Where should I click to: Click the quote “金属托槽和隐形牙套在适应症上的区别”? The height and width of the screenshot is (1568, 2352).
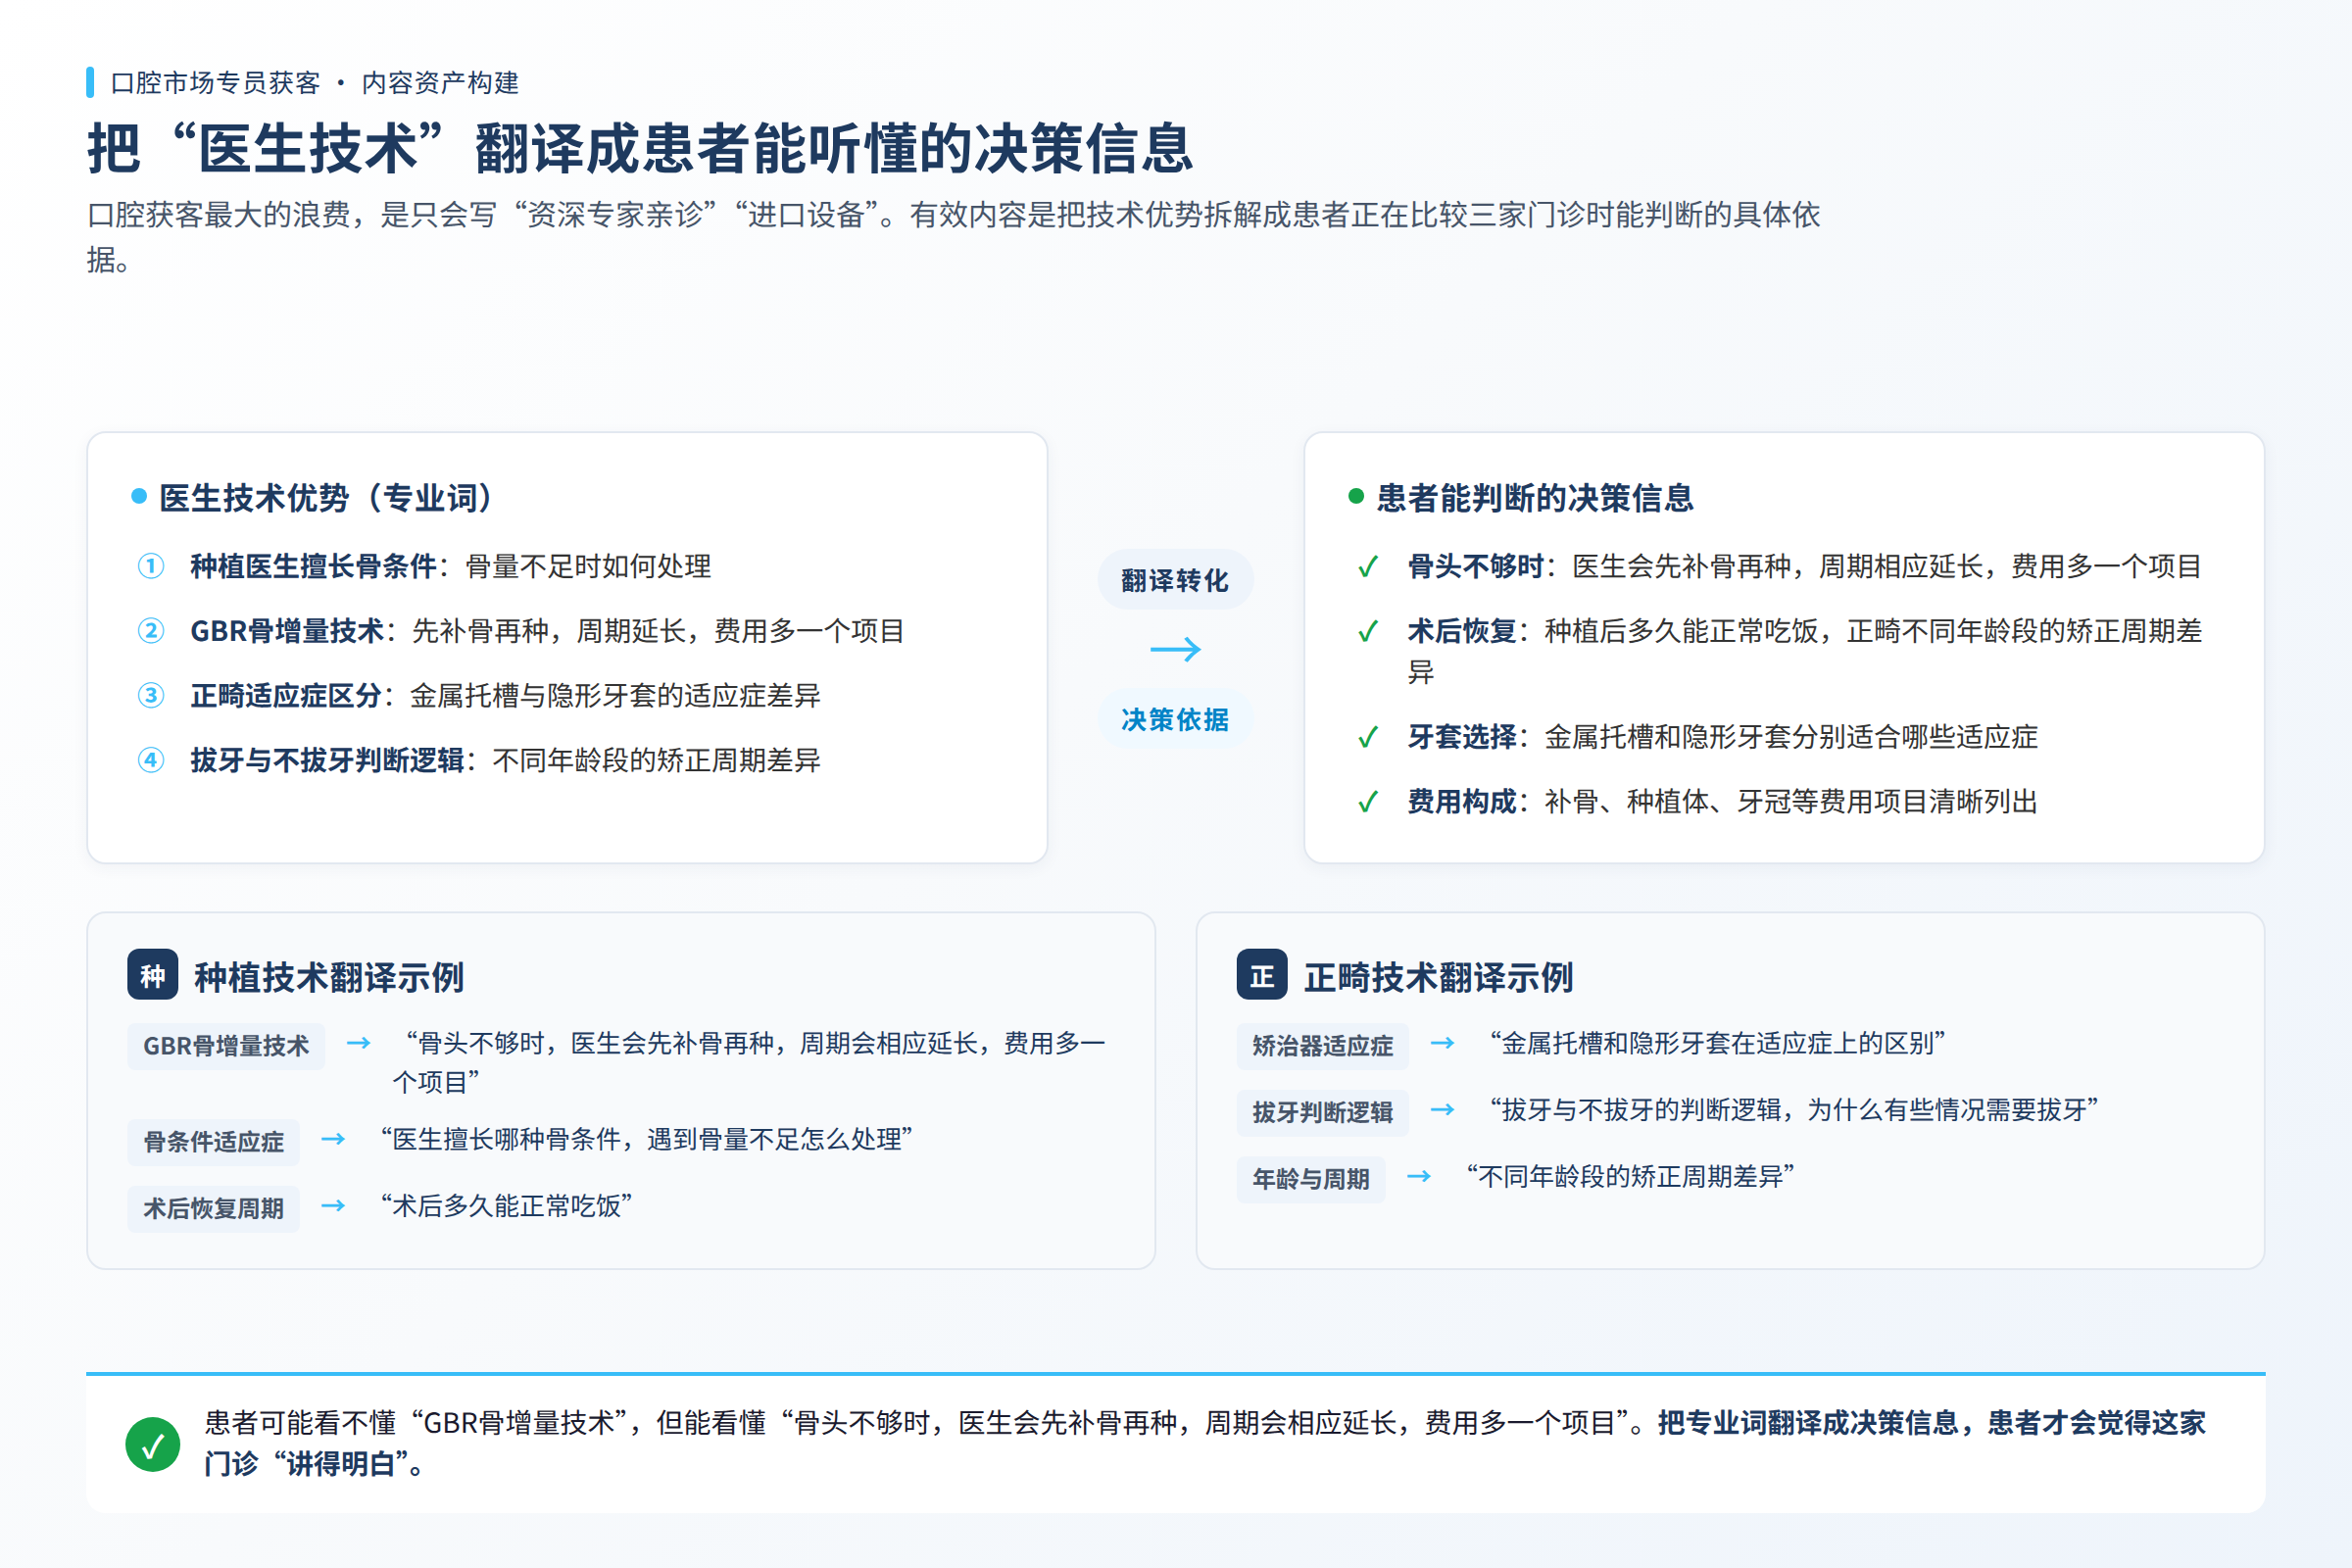[1717, 1044]
